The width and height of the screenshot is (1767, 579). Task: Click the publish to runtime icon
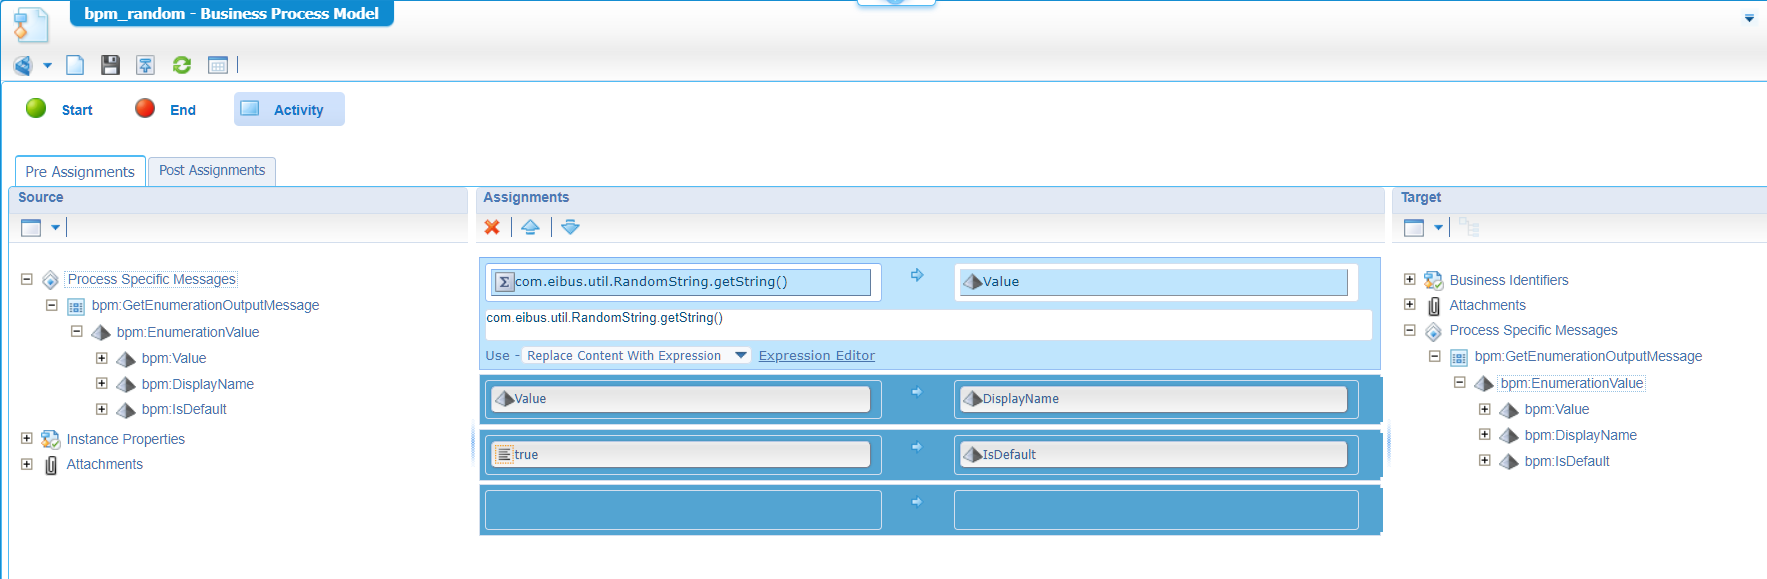145,65
